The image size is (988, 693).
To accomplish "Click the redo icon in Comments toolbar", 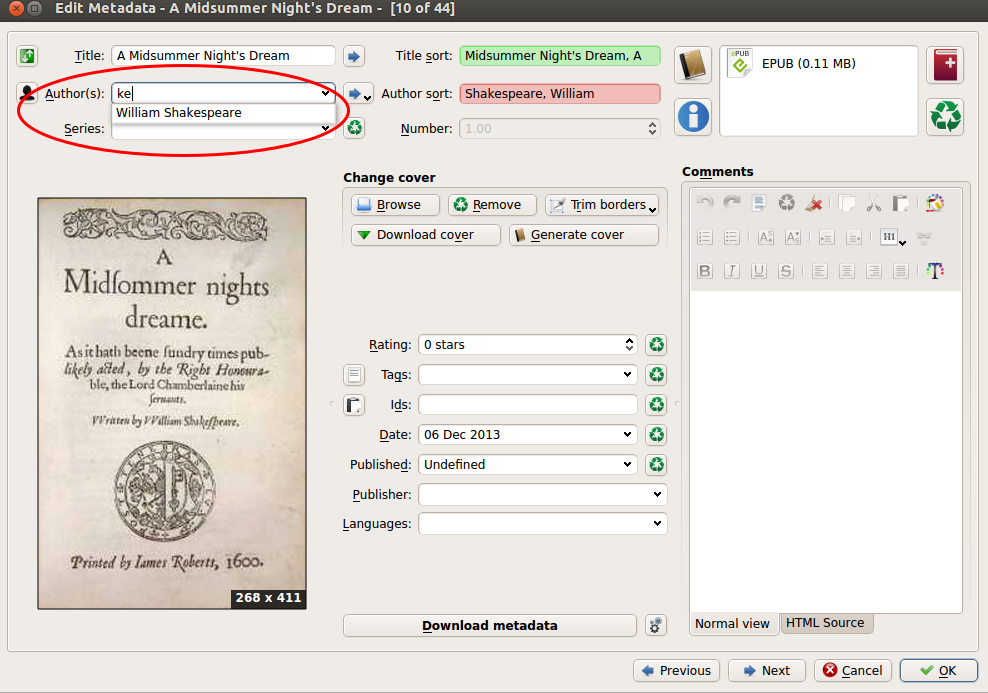I will 732,203.
